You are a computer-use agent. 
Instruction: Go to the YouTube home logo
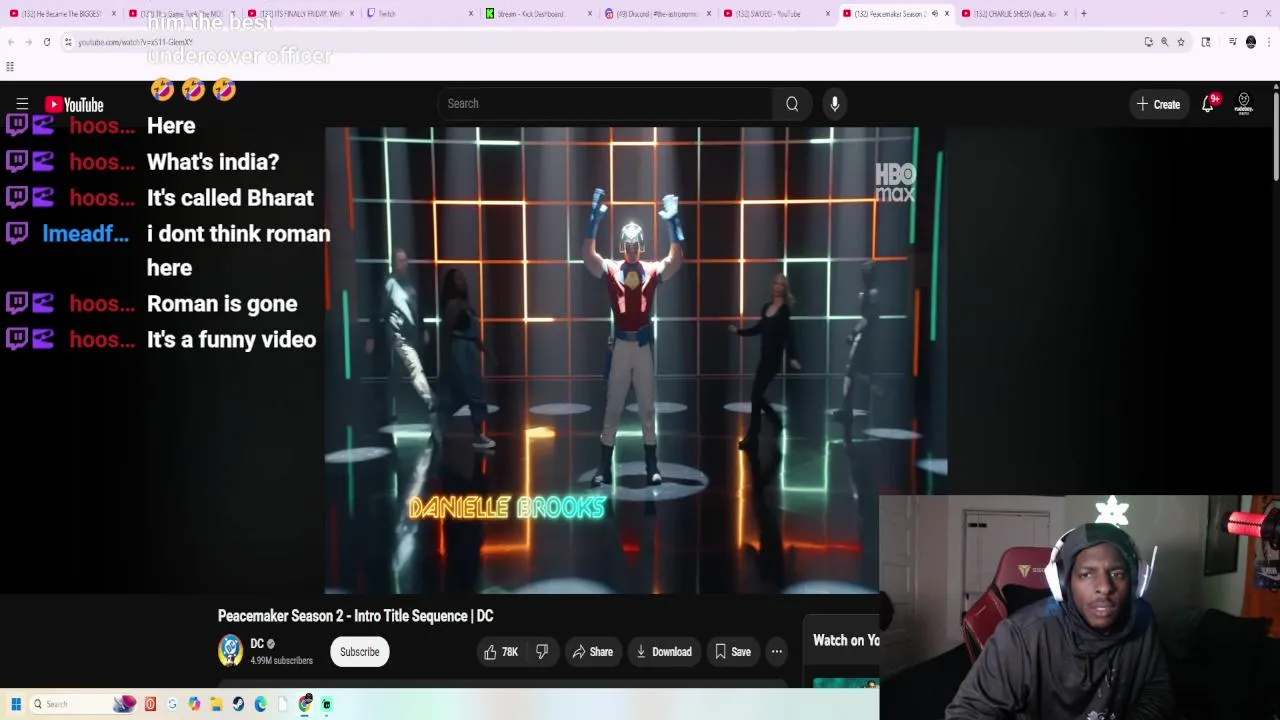point(74,104)
